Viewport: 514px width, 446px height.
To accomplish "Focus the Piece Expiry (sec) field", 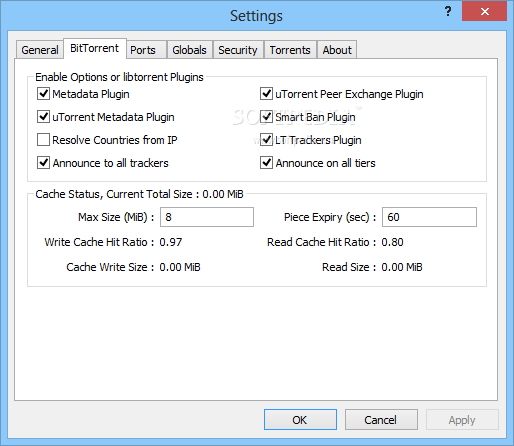I will pos(429,217).
